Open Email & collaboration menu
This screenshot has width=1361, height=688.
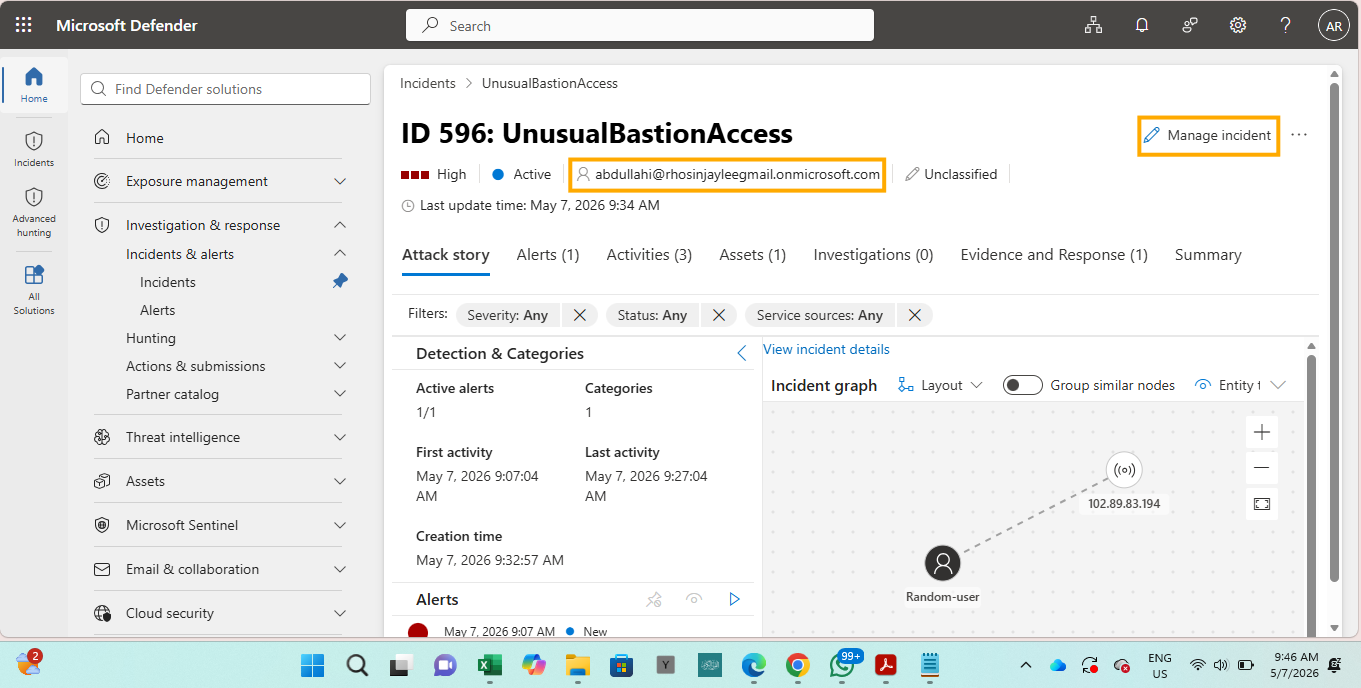(220, 569)
